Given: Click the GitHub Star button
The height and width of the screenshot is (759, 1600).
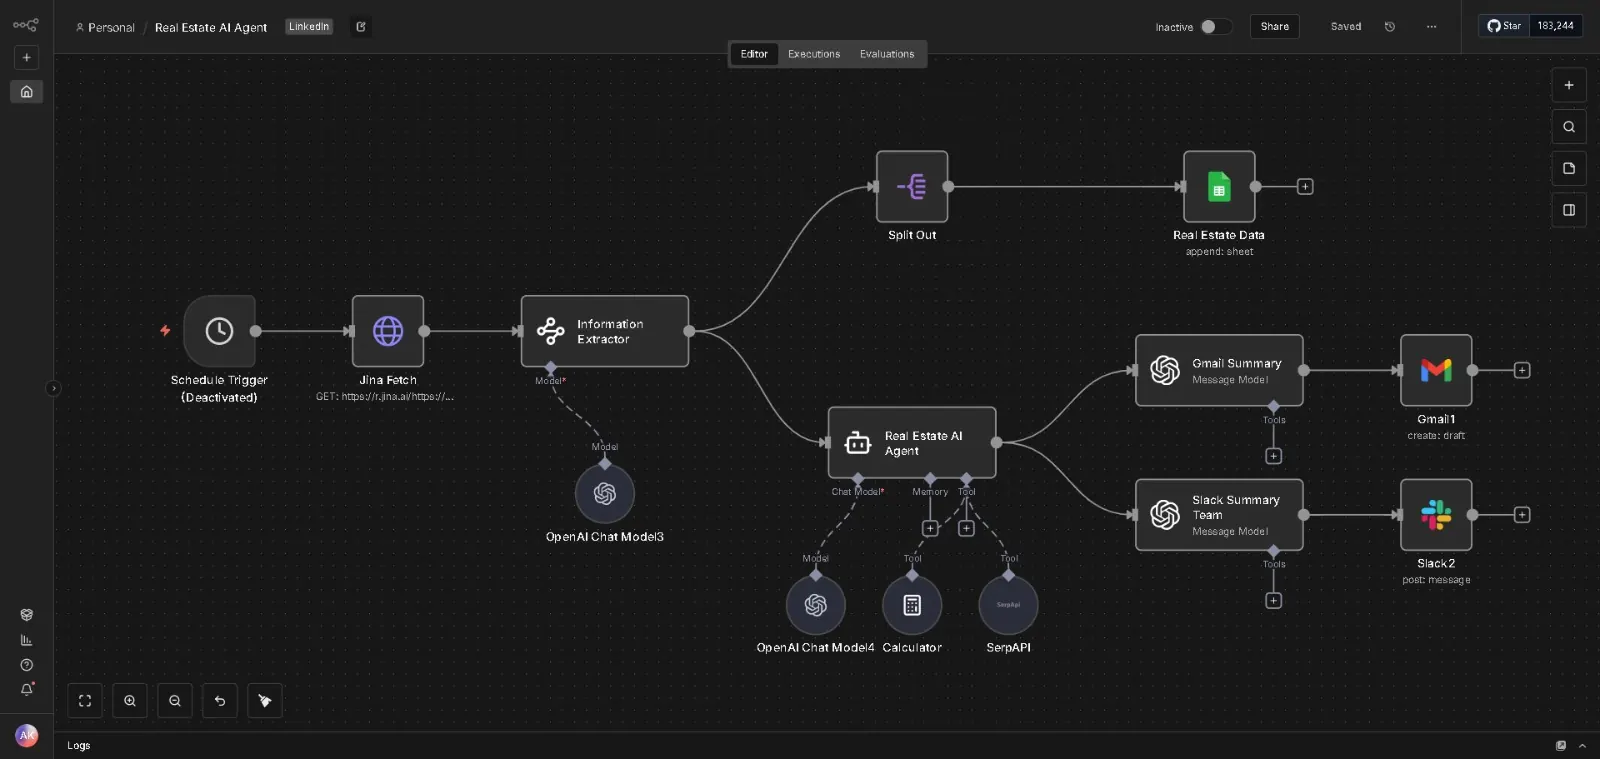Looking at the screenshot, I should point(1504,26).
